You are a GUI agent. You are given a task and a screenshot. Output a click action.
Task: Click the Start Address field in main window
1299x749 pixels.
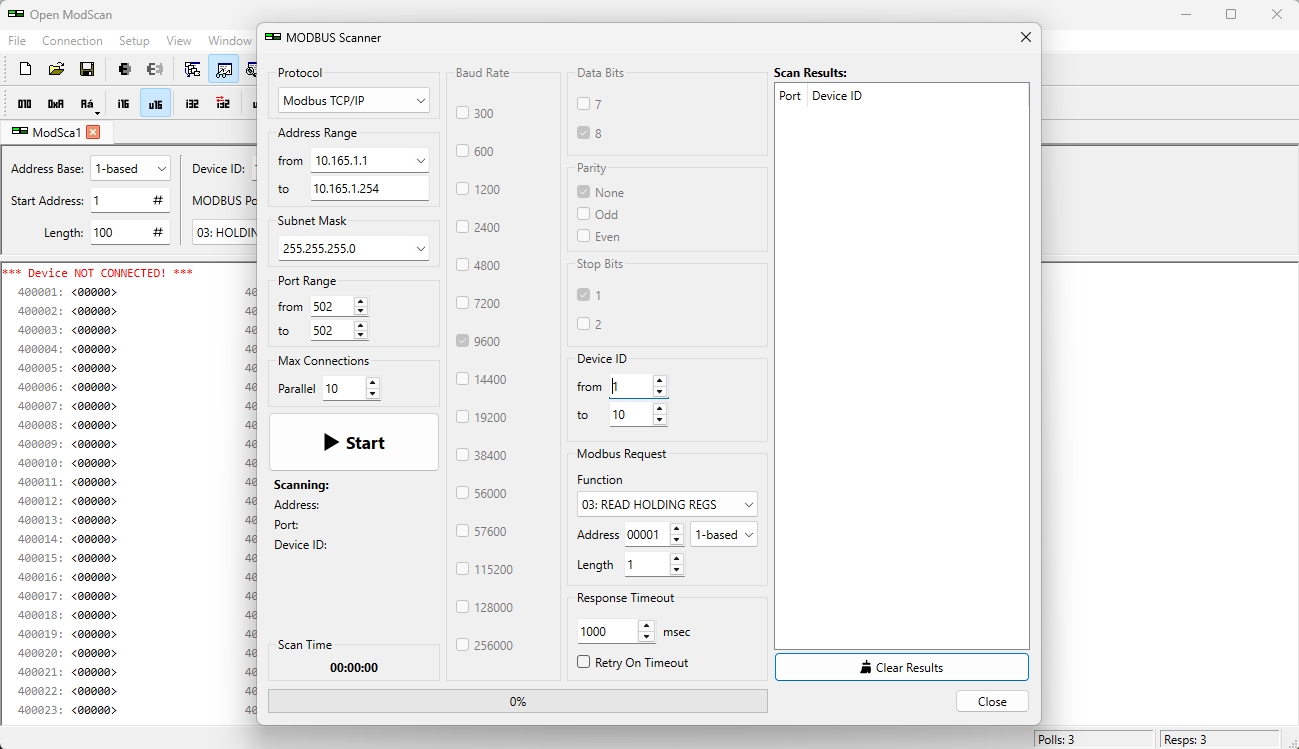tap(120, 200)
